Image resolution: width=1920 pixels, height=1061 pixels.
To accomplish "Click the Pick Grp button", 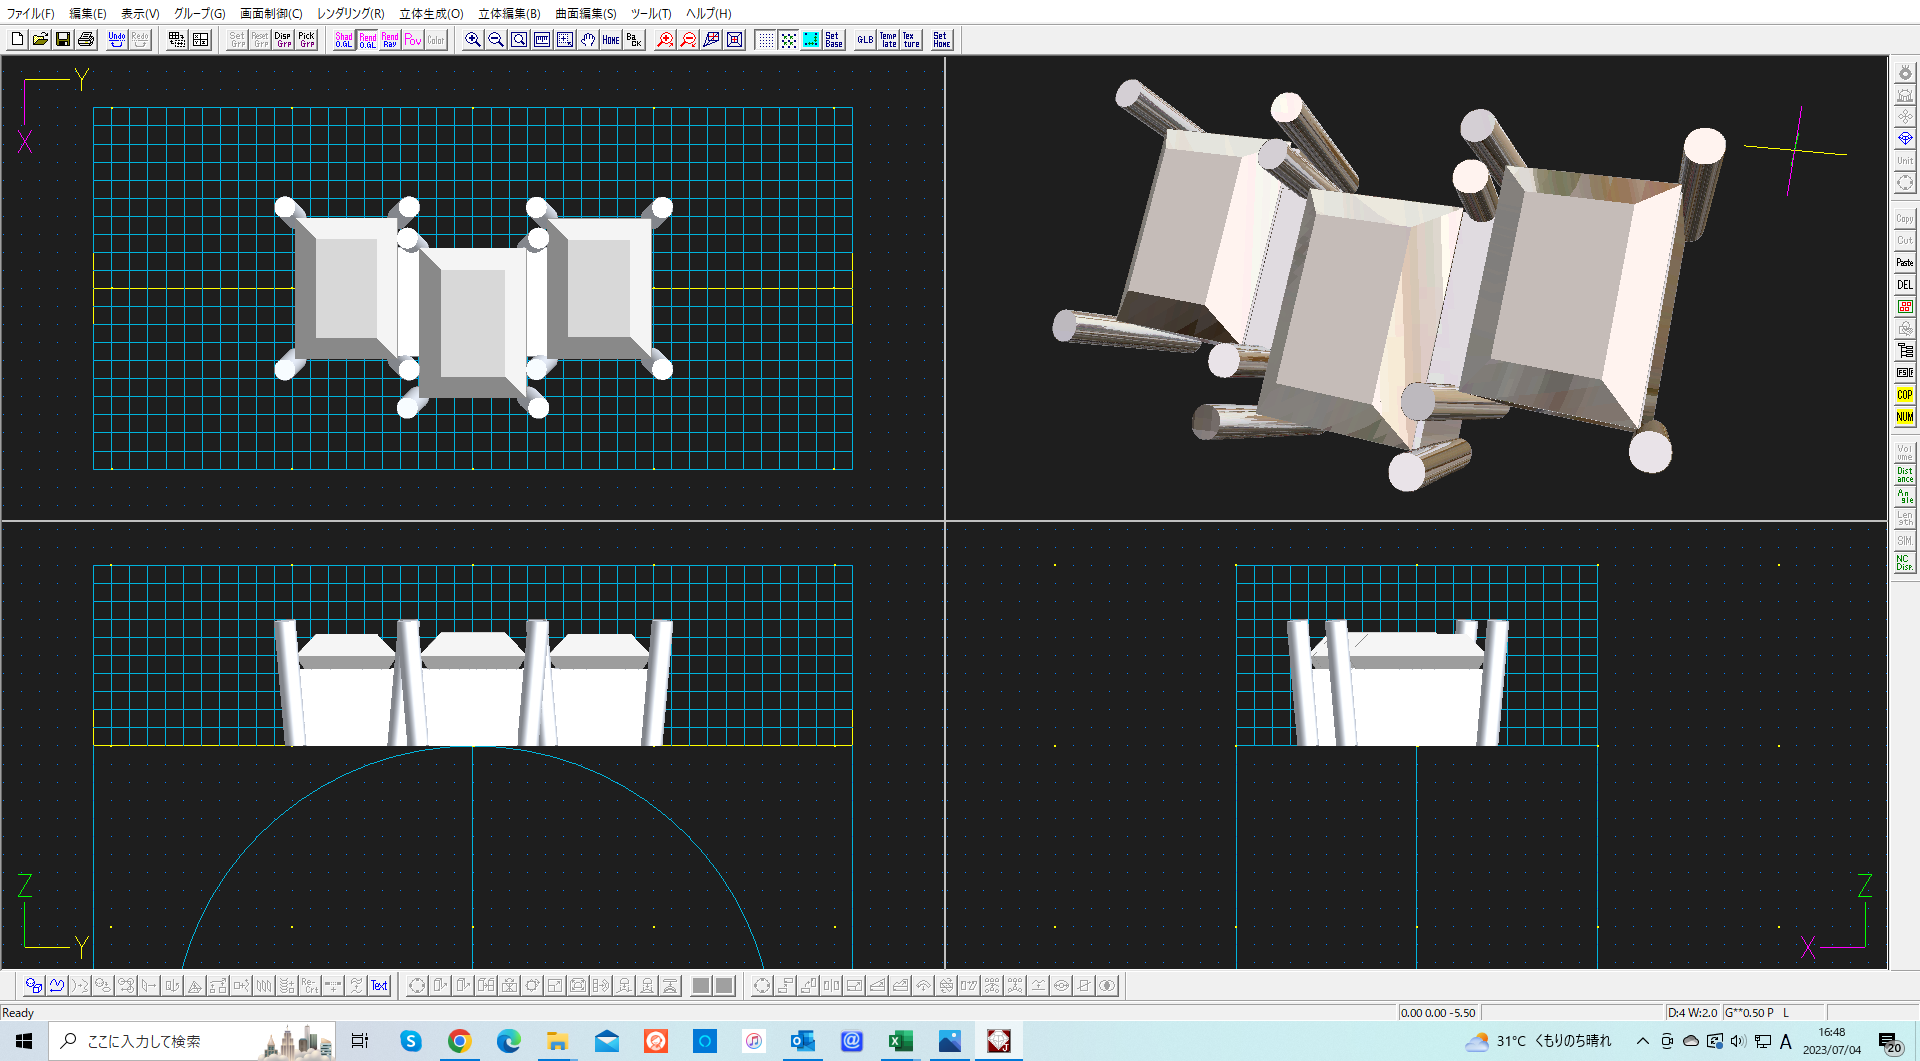I will 307,40.
